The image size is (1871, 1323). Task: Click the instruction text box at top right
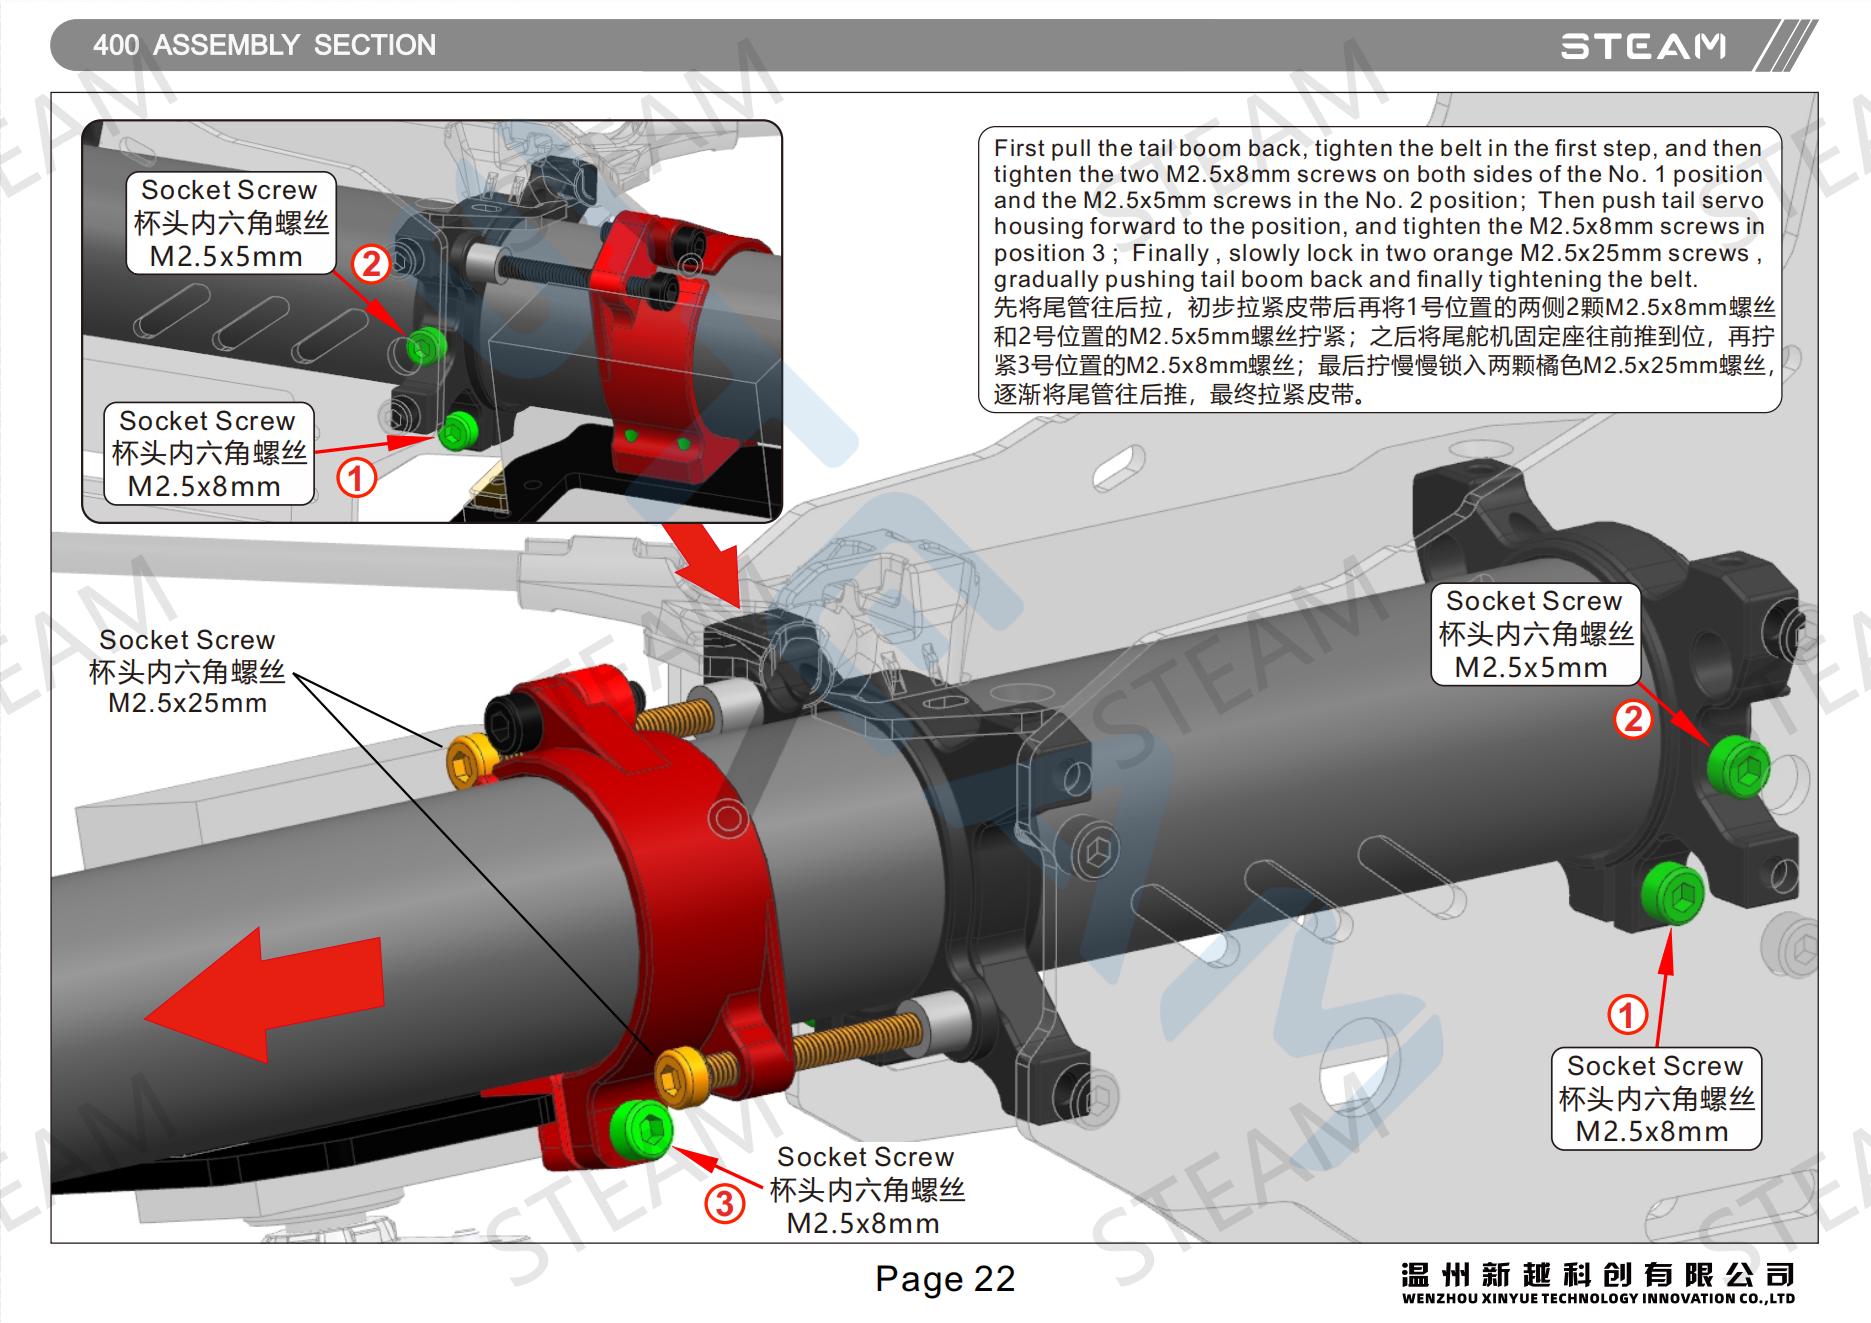1379,270
